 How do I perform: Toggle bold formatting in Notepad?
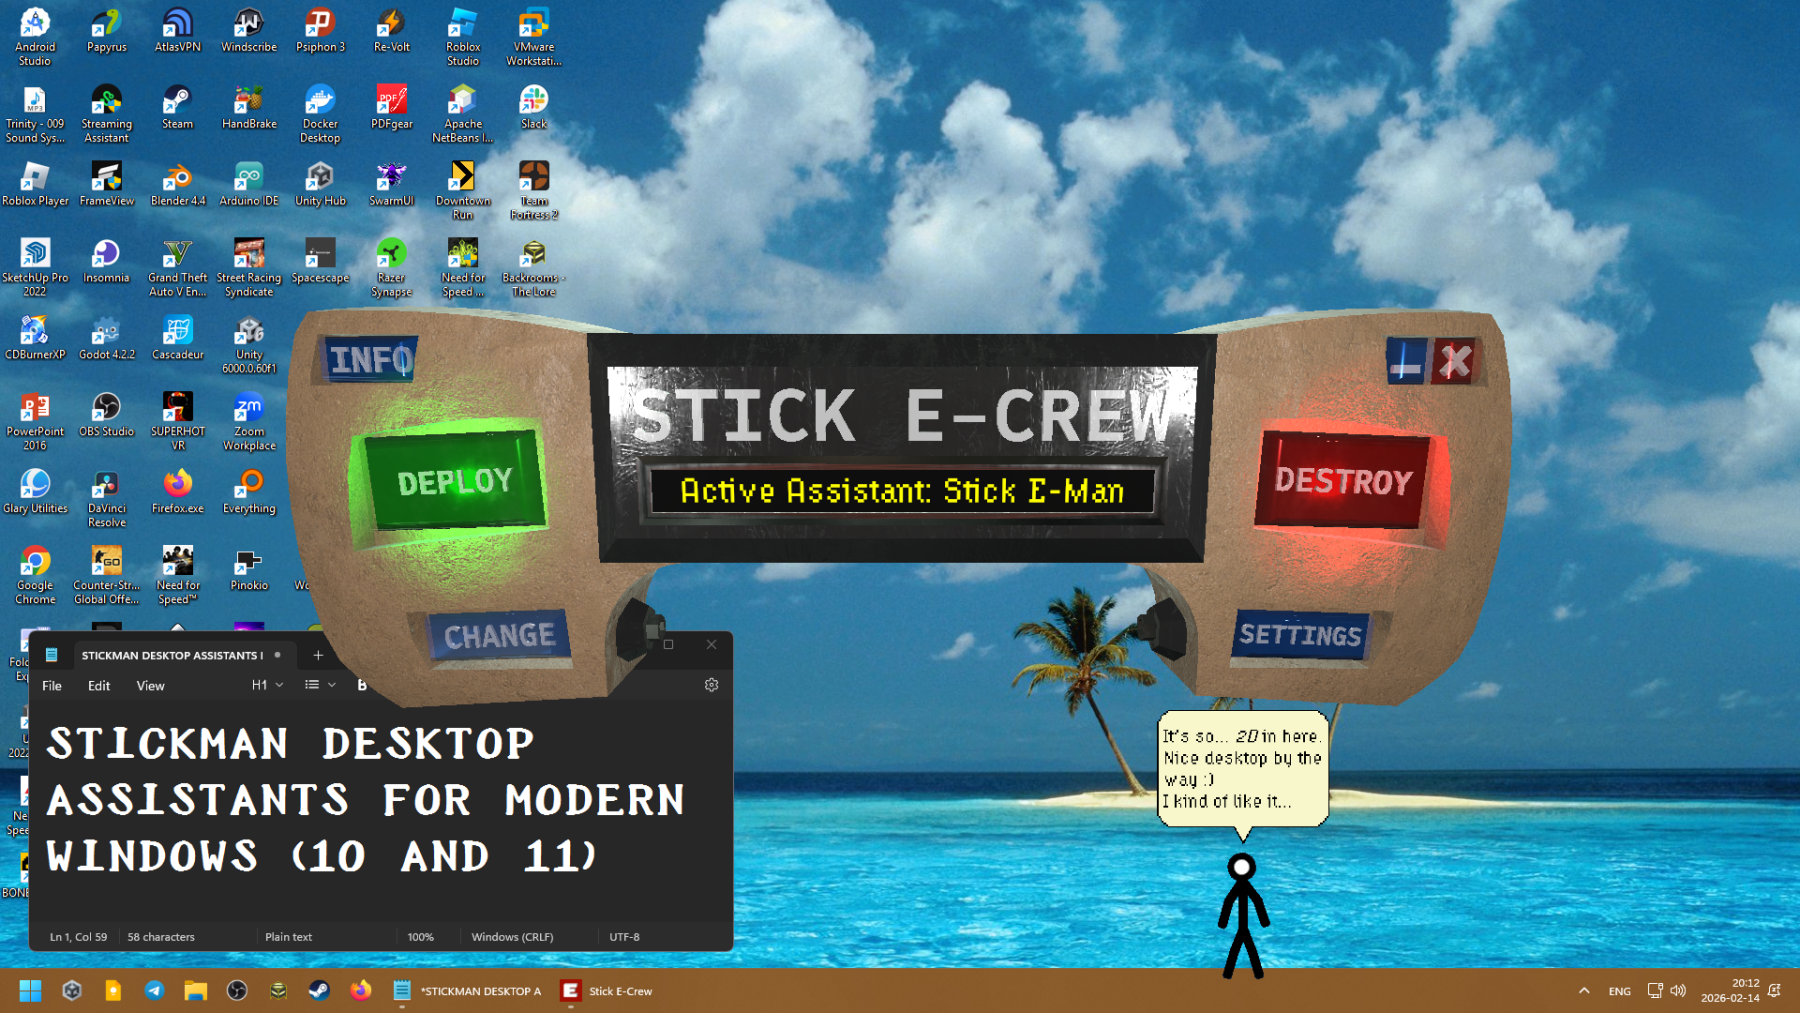(x=362, y=685)
